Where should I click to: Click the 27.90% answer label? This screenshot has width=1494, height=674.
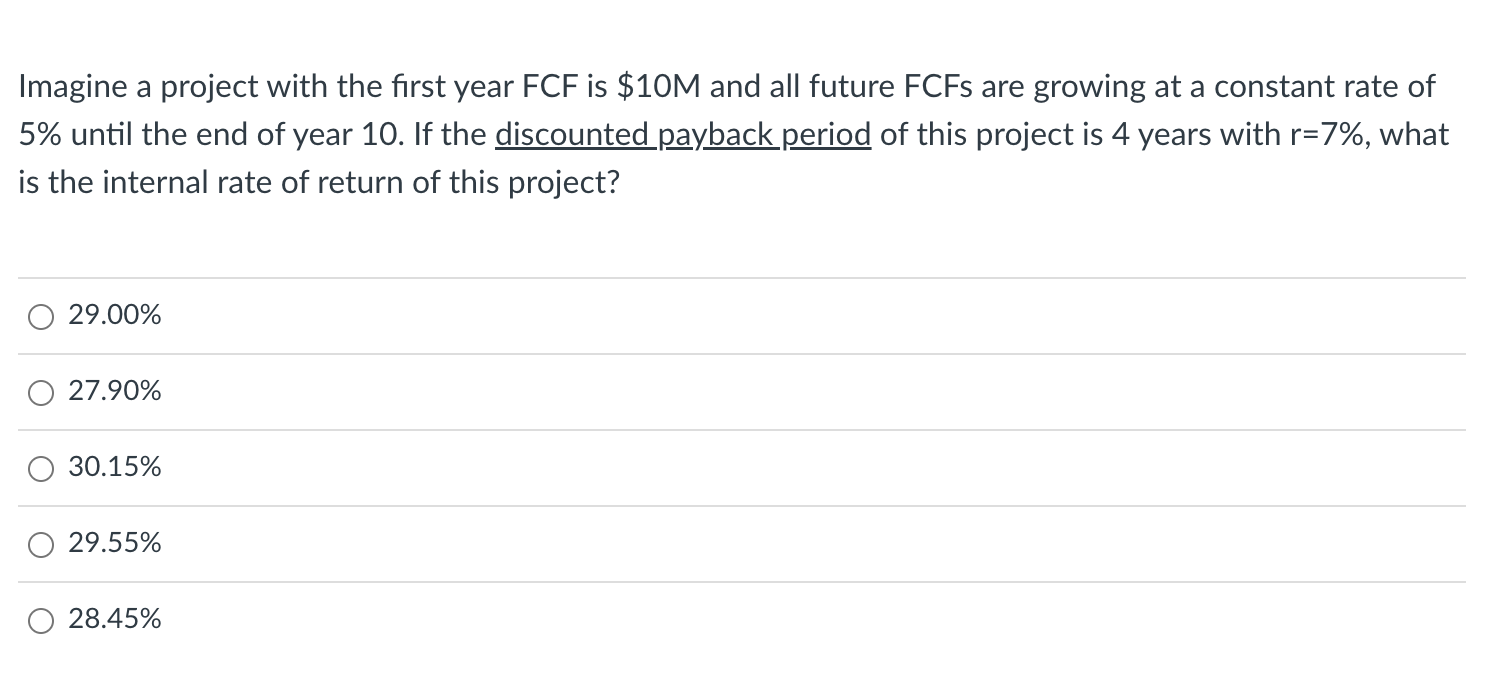(x=113, y=390)
